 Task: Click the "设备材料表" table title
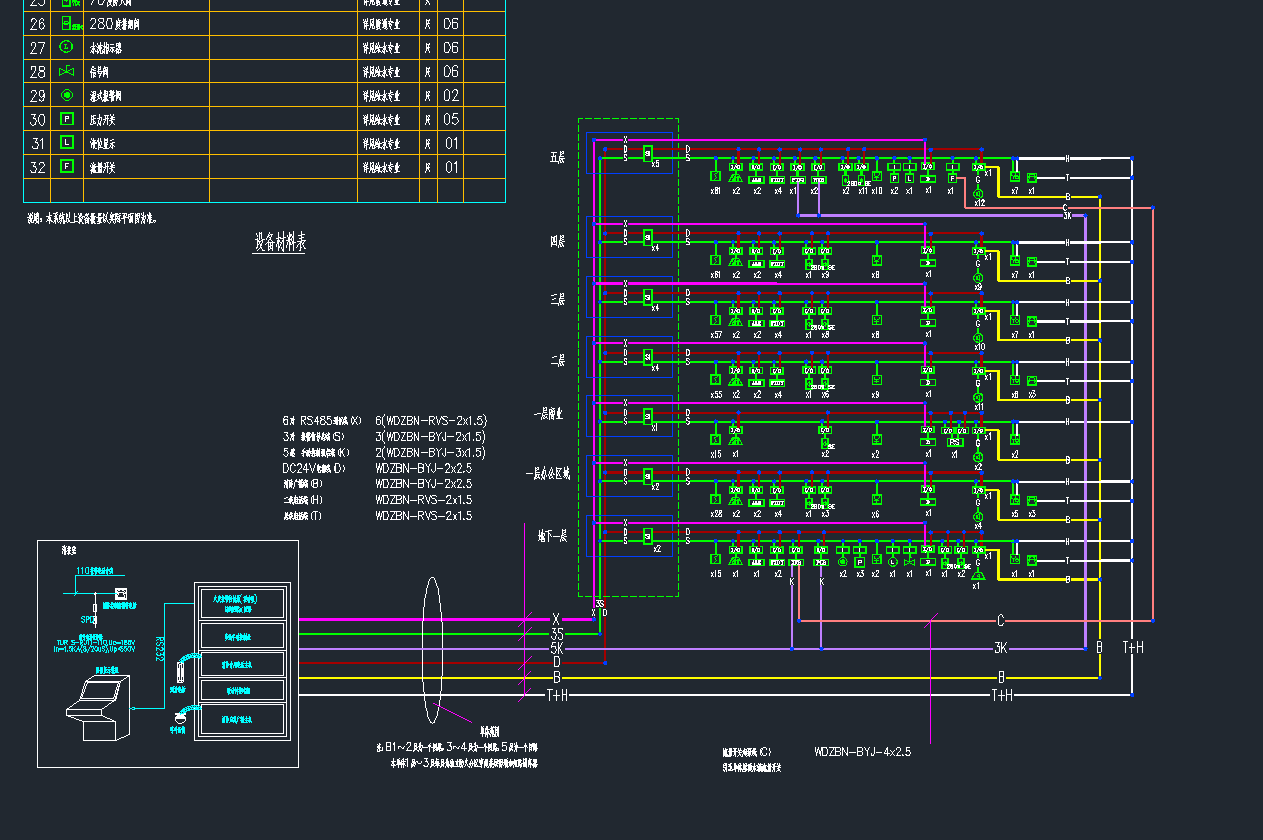click(x=279, y=243)
